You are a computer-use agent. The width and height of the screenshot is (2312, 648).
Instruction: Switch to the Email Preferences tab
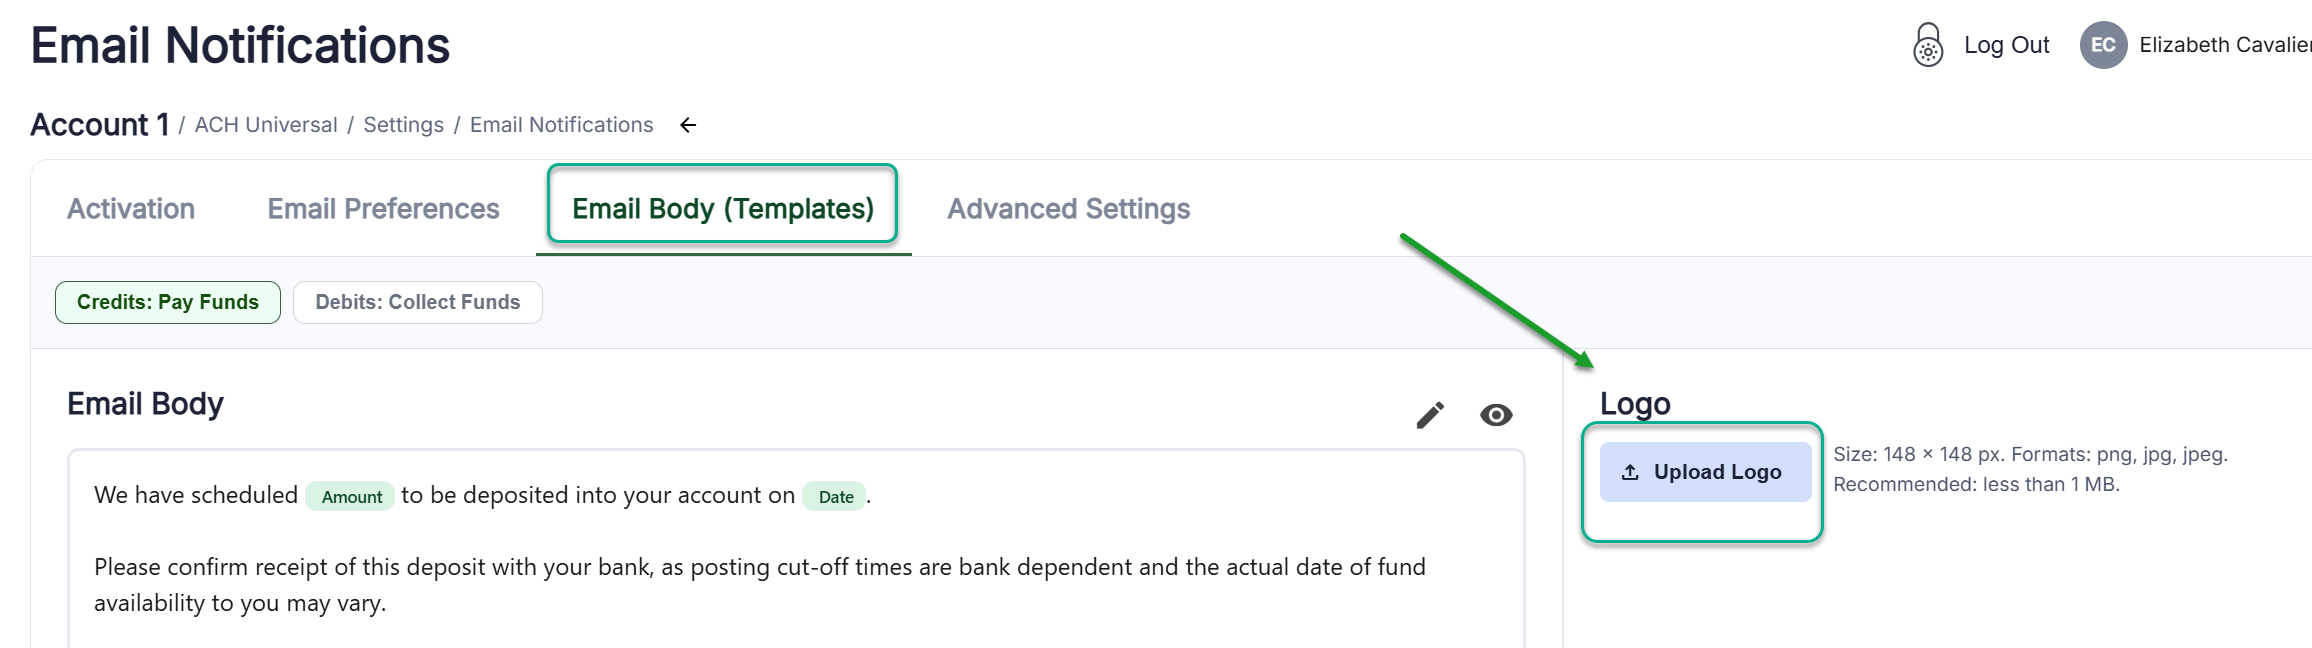tap(383, 209)
